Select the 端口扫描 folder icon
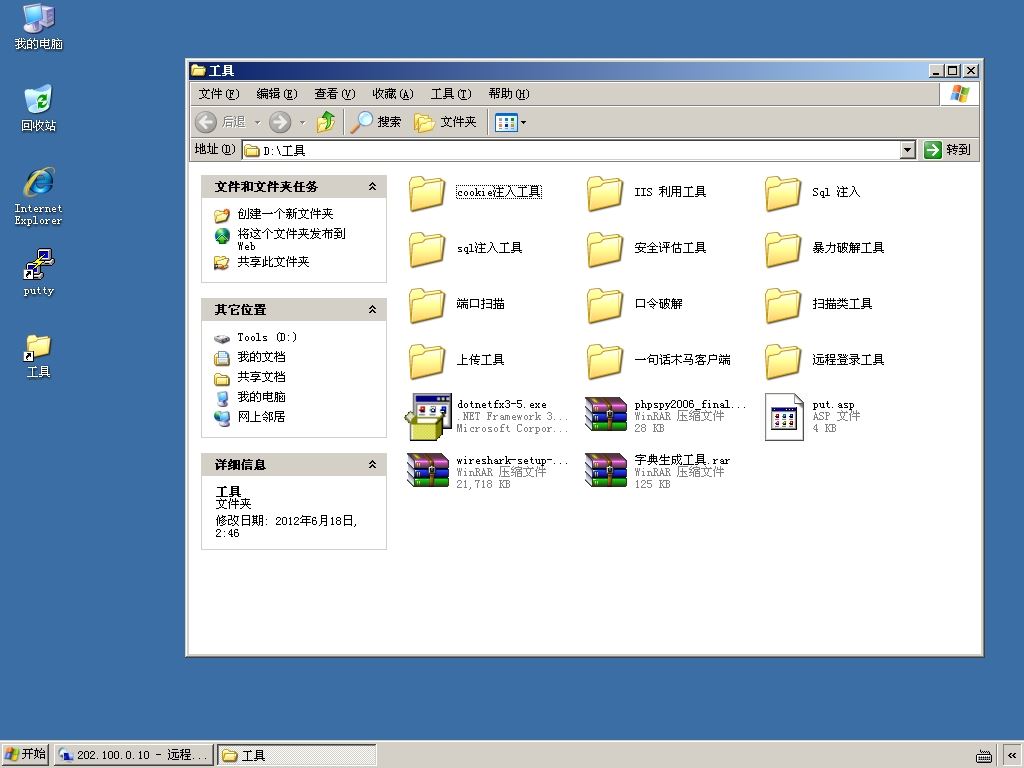The height and width of the screenshot is (768, 1024). click(427, 306)
